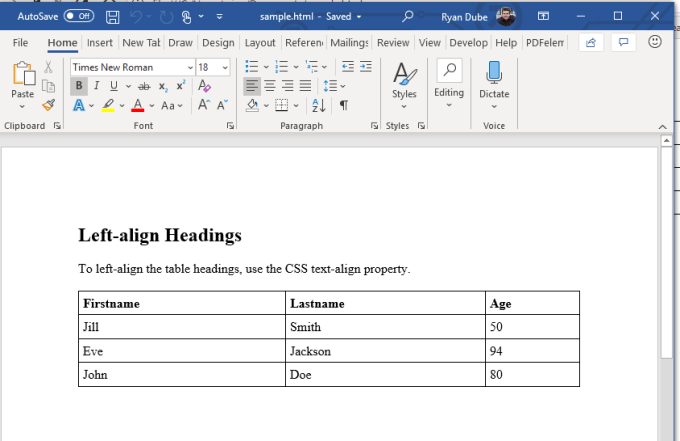Switch to the Review tab

pyautogui.click(x=393, y=42)
